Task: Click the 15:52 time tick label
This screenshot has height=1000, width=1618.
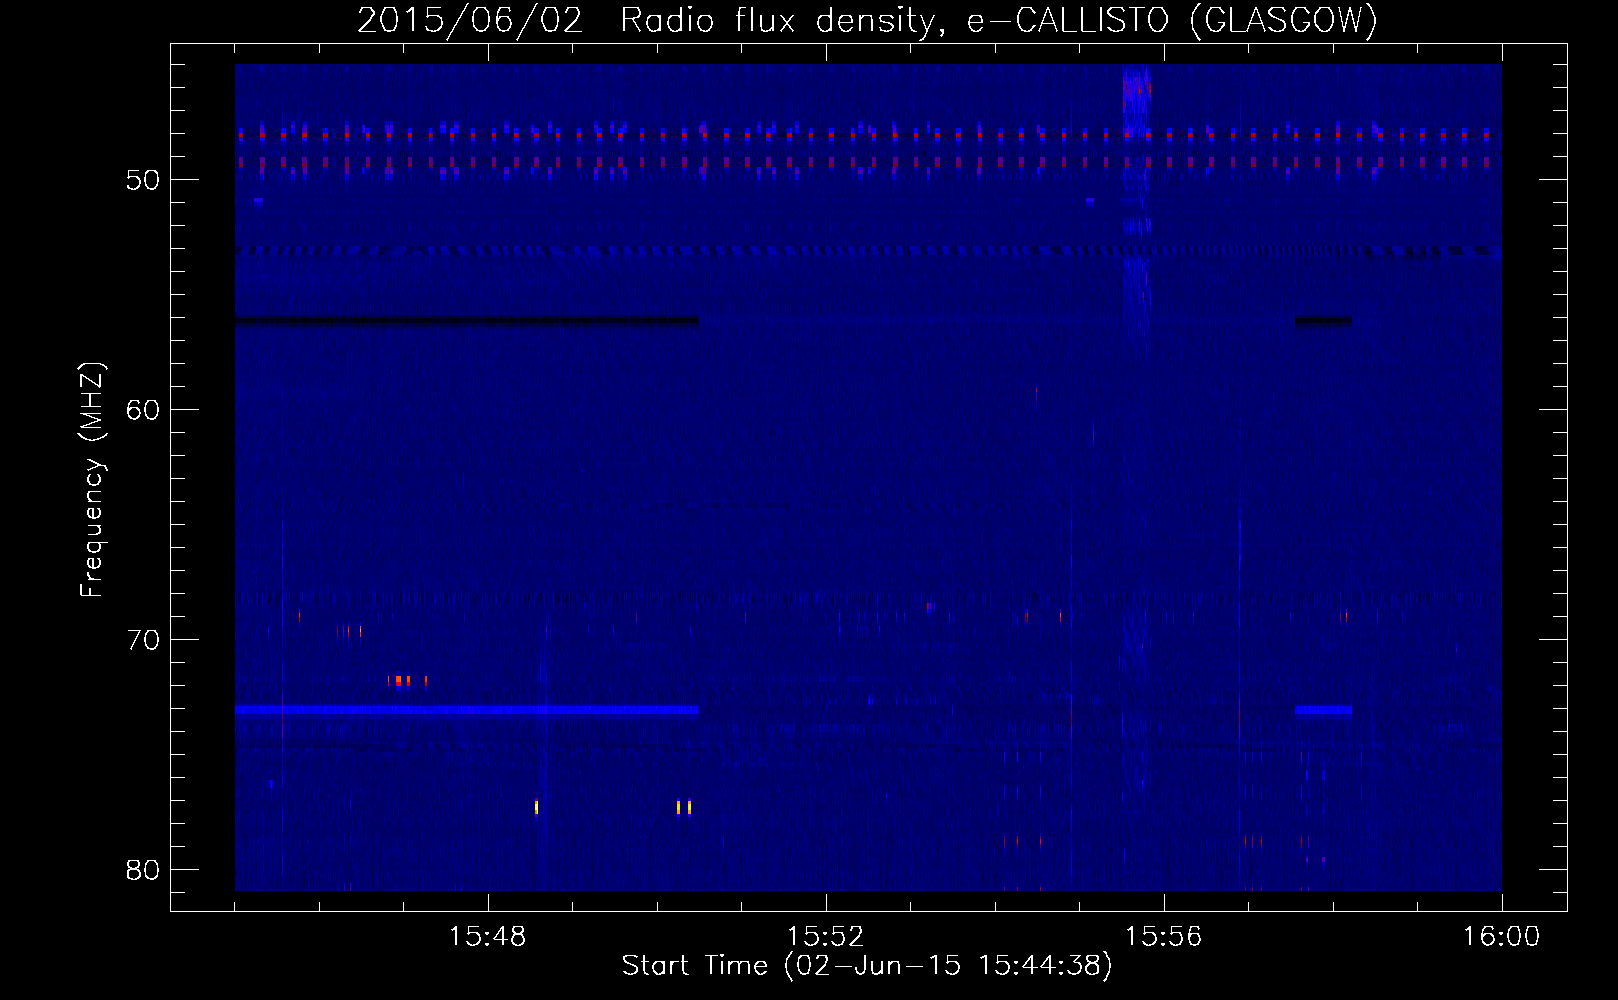Action: (825, 937)
